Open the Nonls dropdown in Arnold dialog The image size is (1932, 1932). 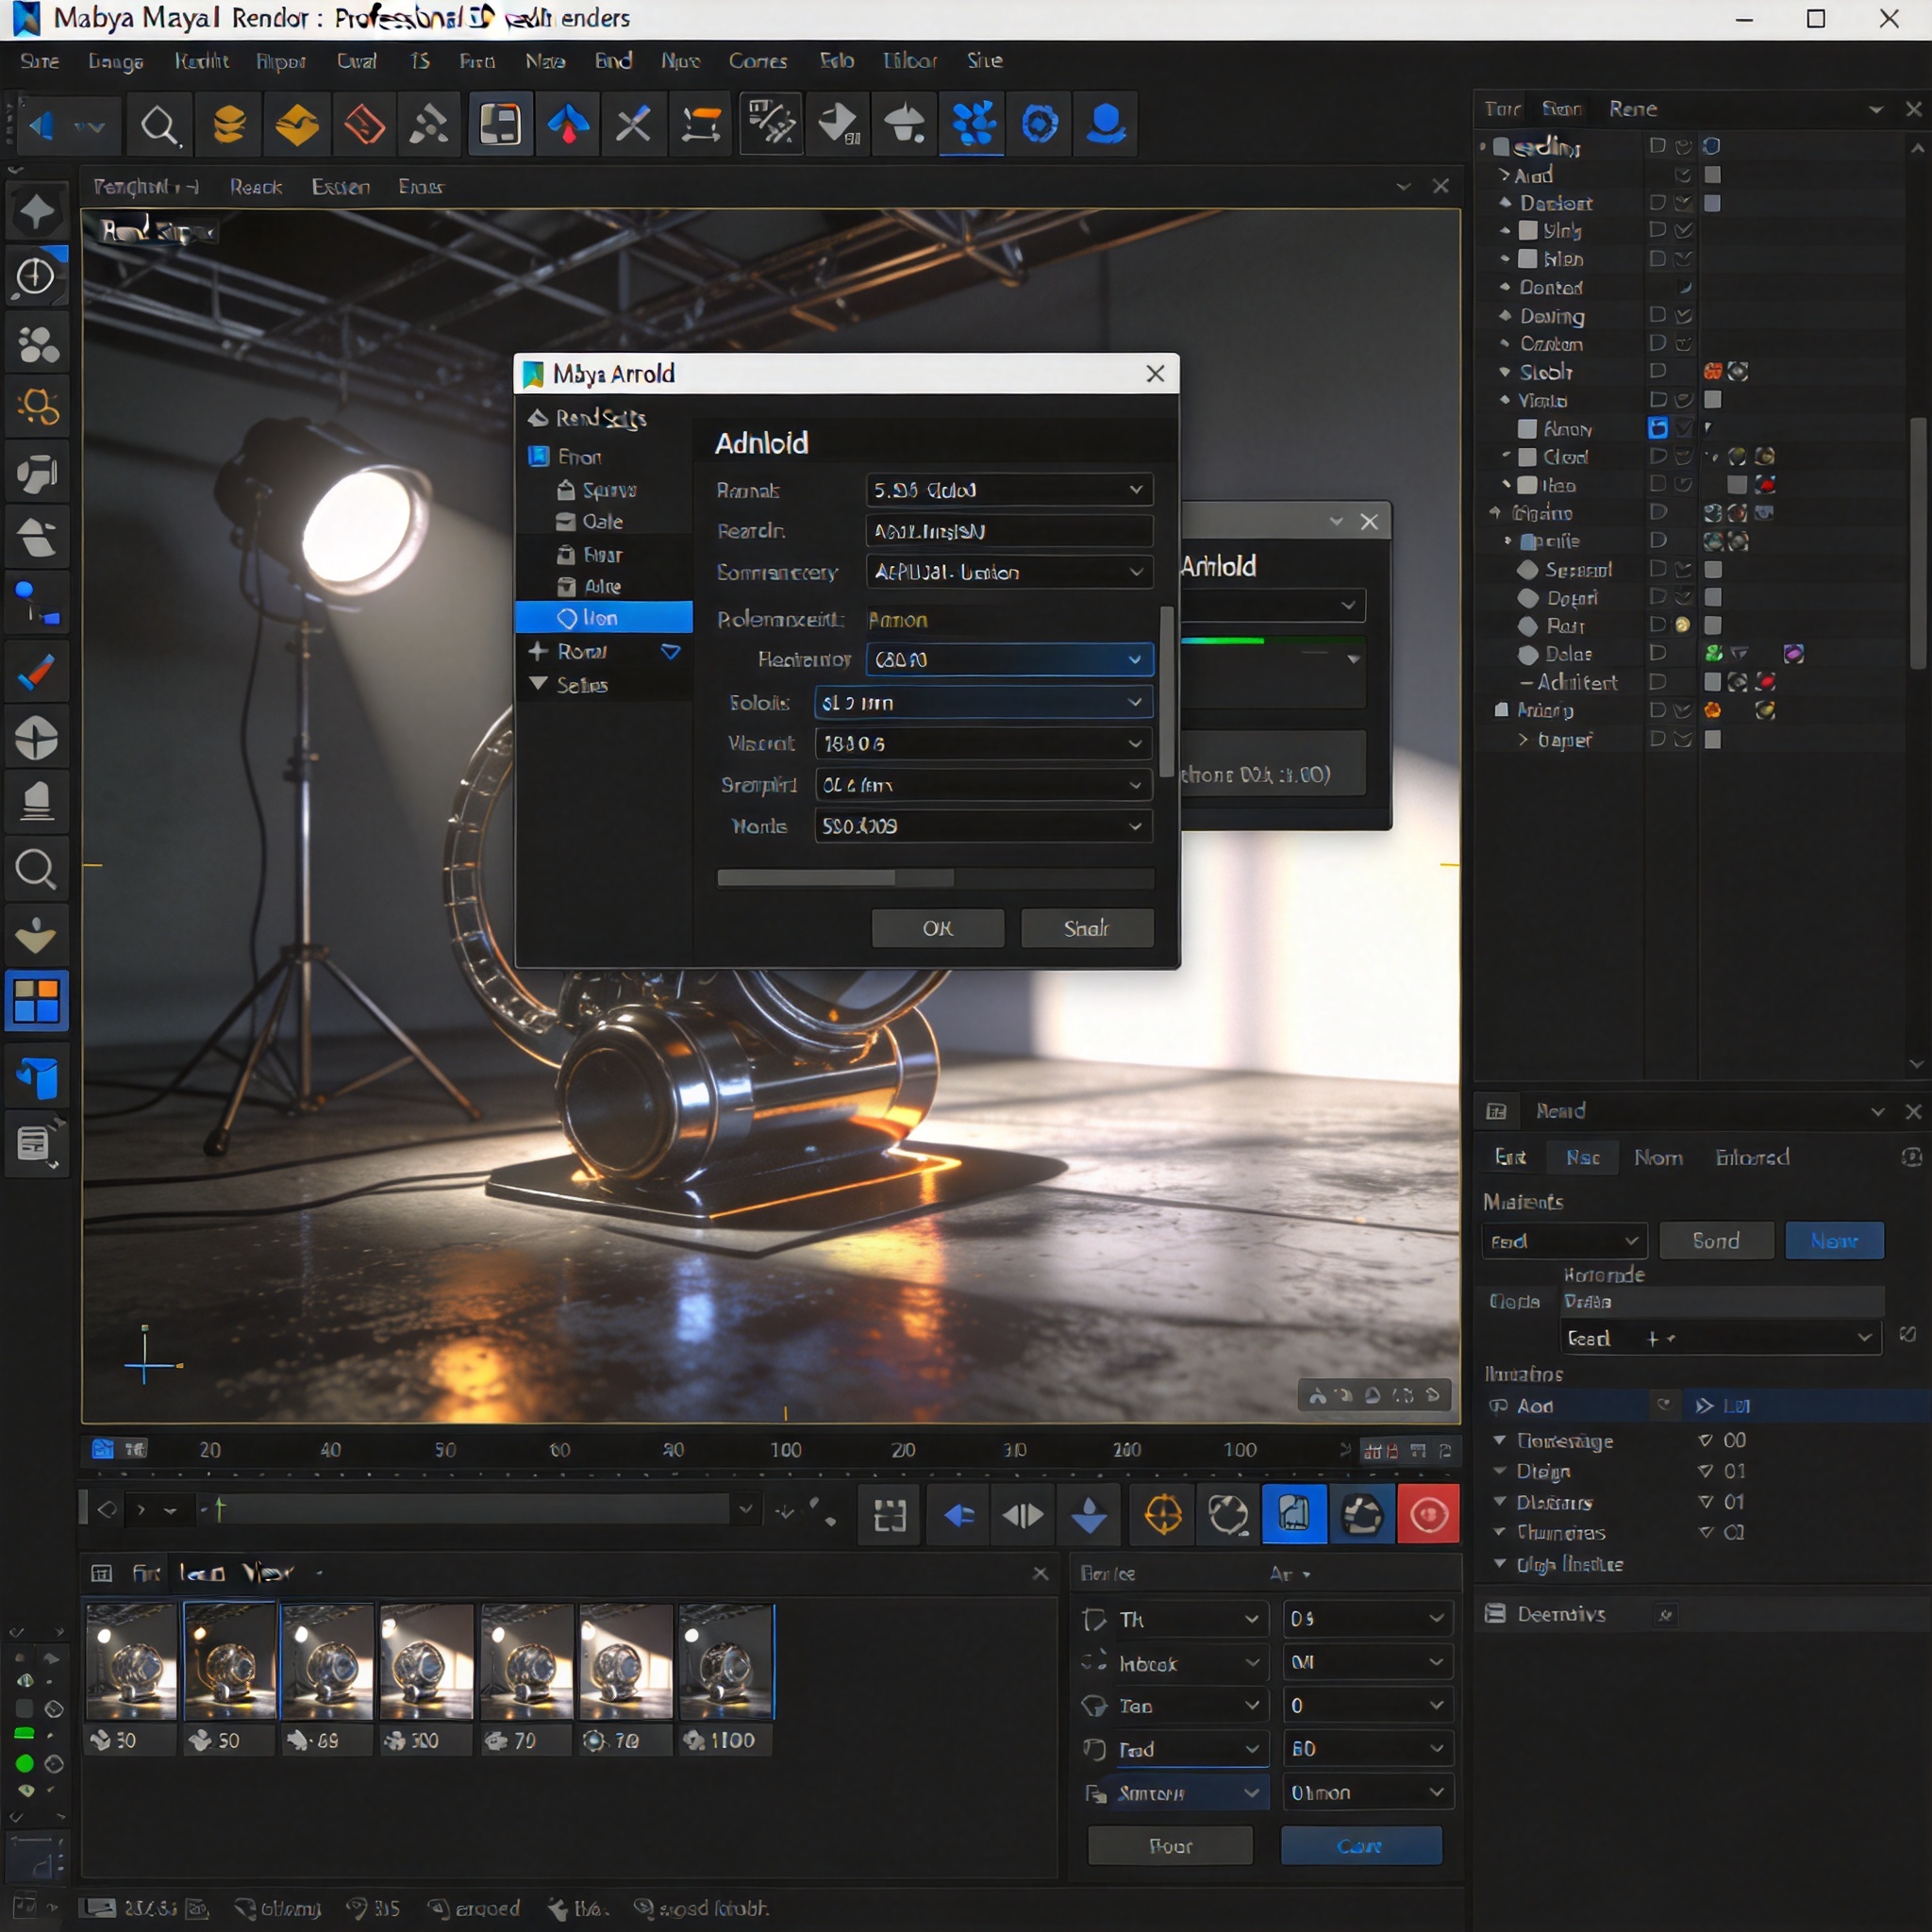[983, 826]
